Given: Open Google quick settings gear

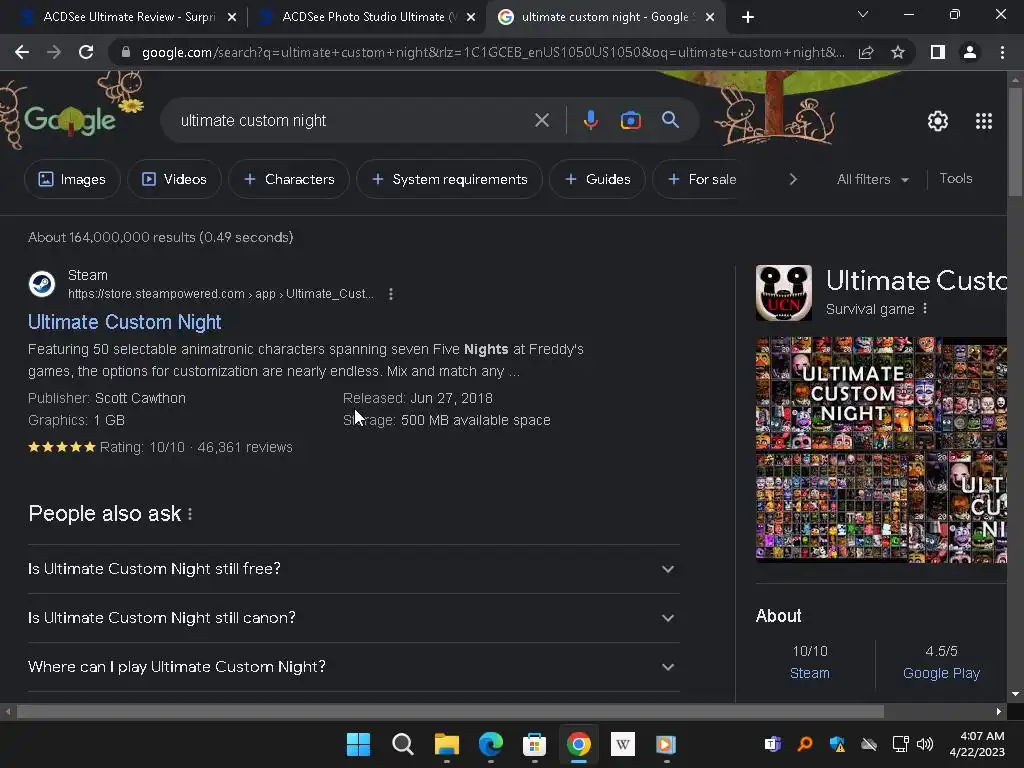Looking at the screenshot, I should tap(938, 121).
